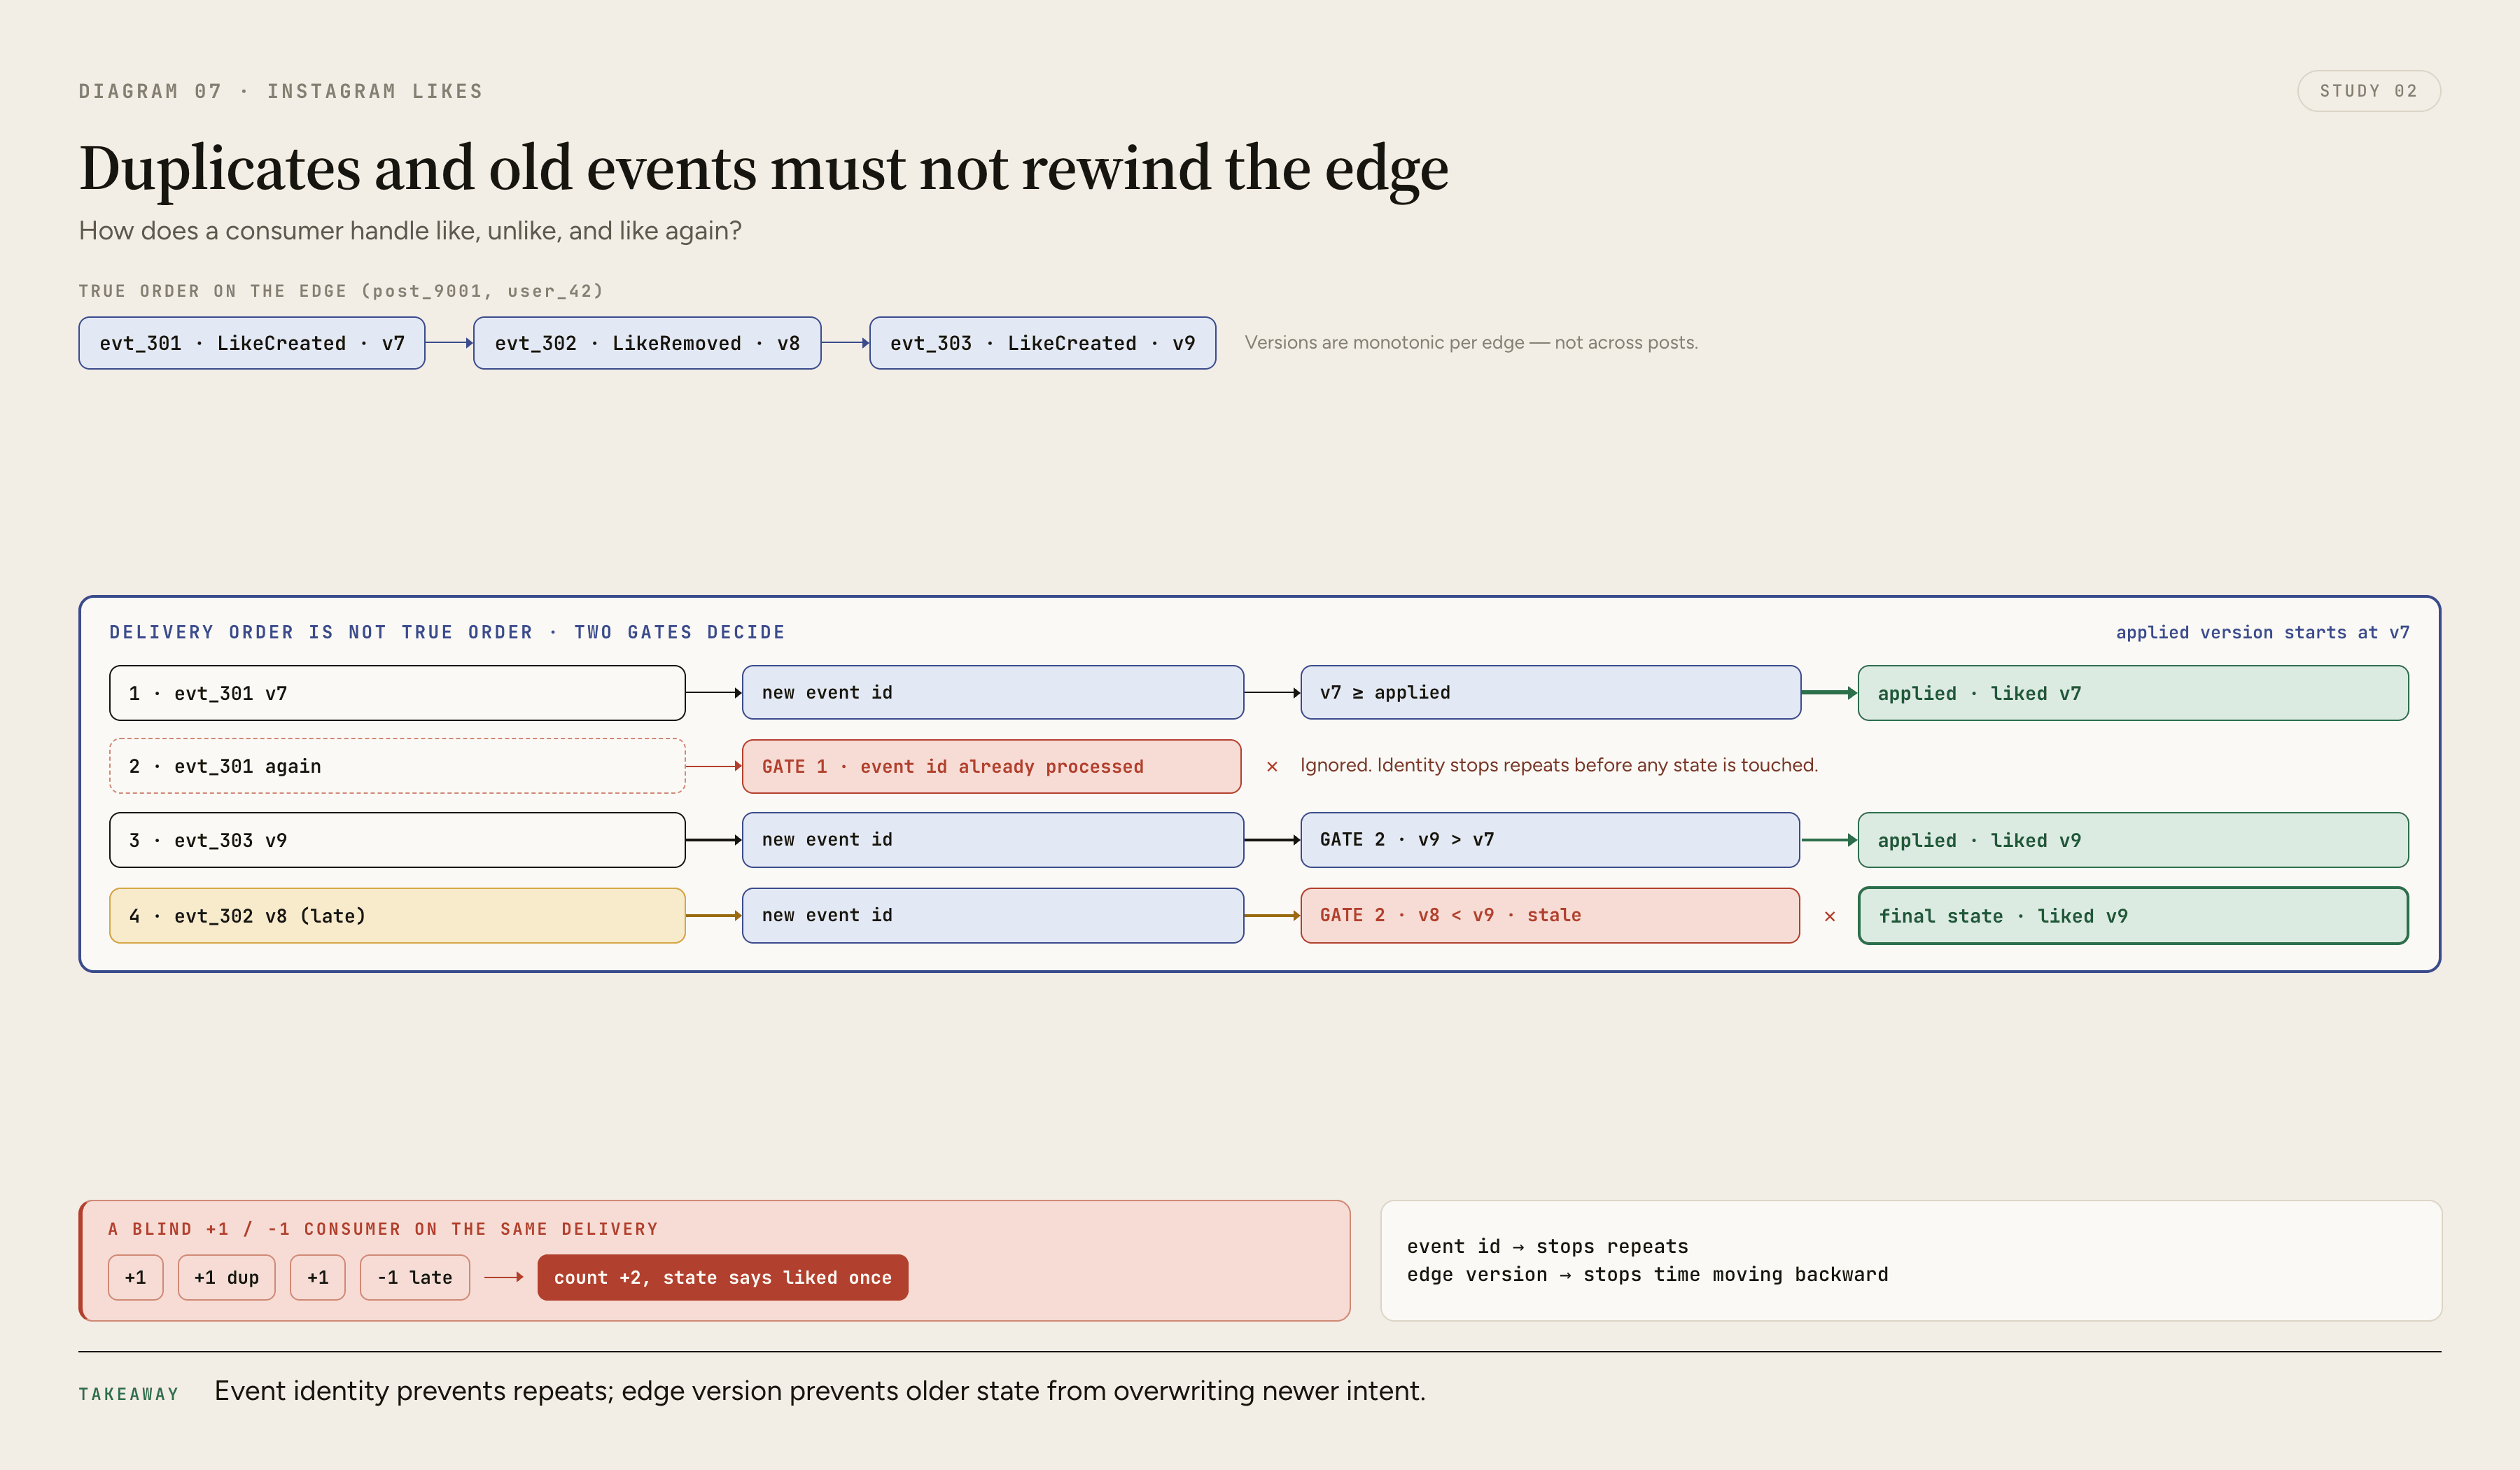Click the 'Ignored. Identity stops repeats' sentence
Image resolution: width=2520 pixels, height=1470 pixels.
tap(1559, 765)
